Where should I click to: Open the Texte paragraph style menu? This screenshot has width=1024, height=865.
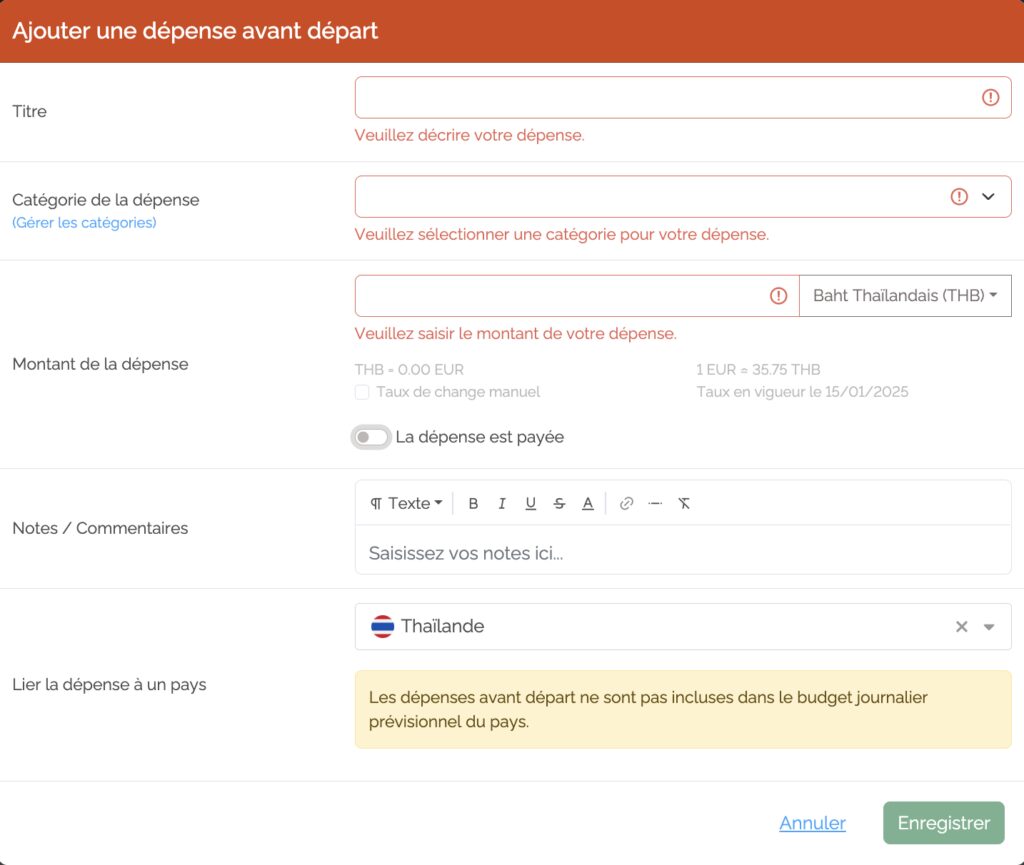tap(406, 503)
